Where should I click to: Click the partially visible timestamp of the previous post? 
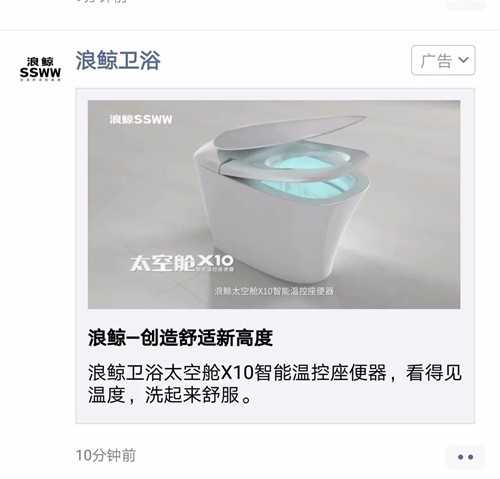click(x=102, y=1)
